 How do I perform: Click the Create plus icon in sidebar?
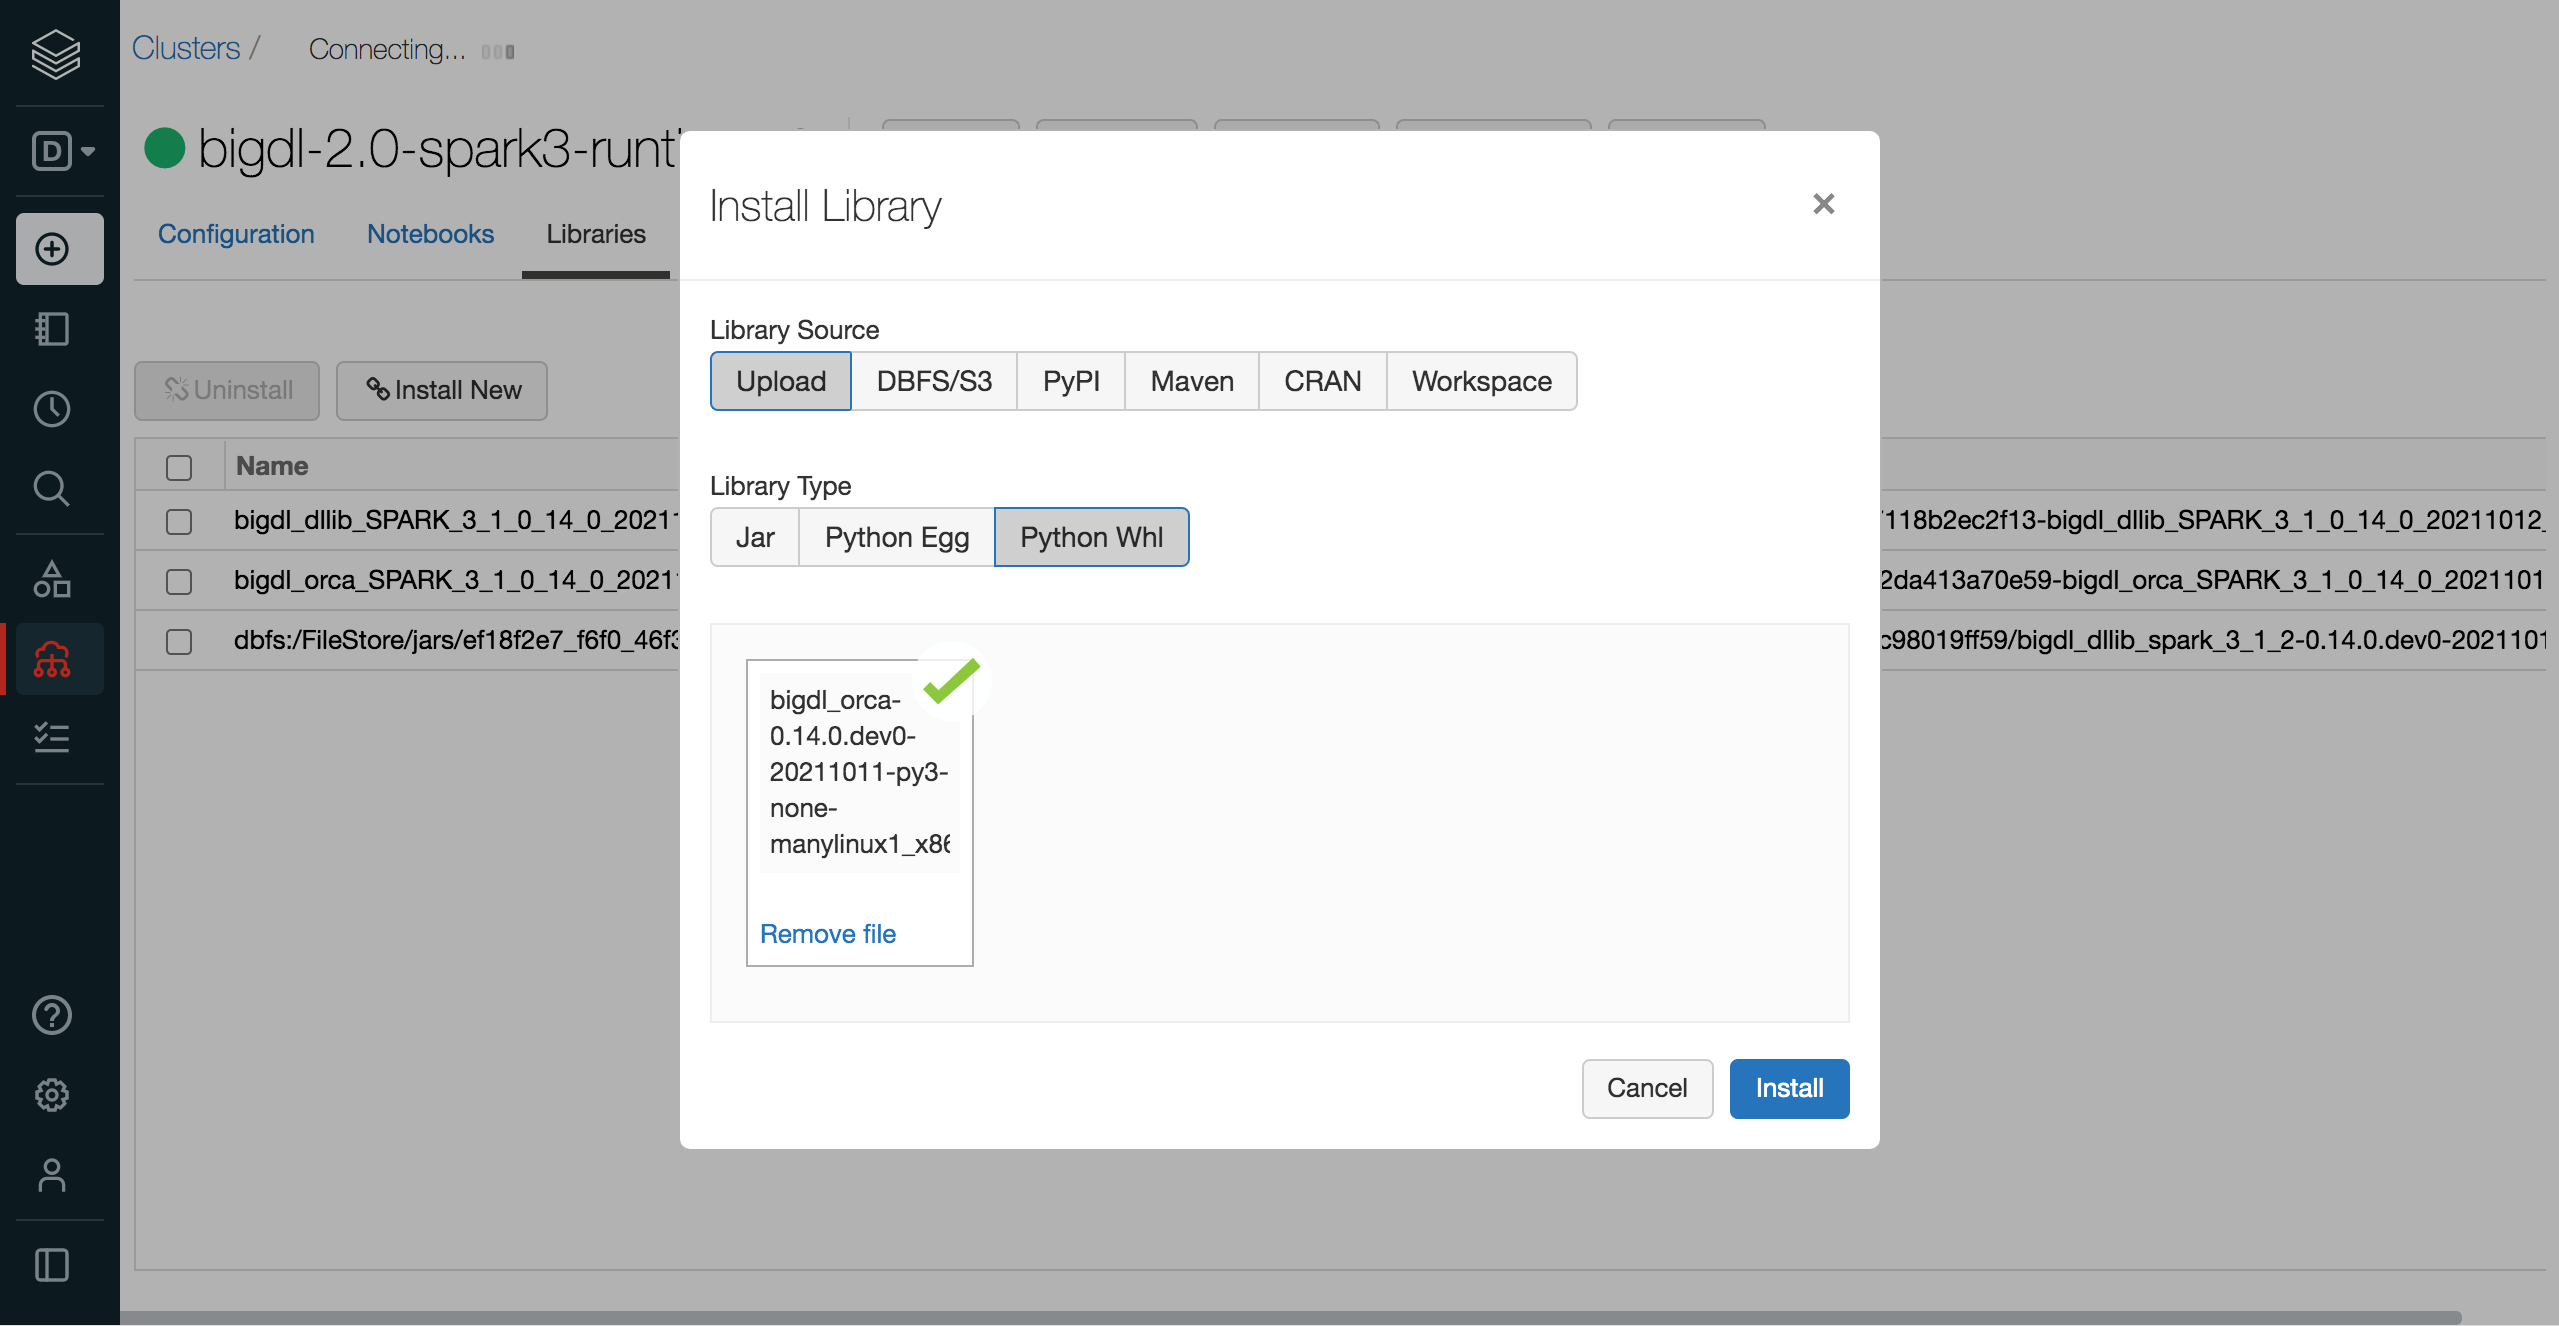(52, 249)
